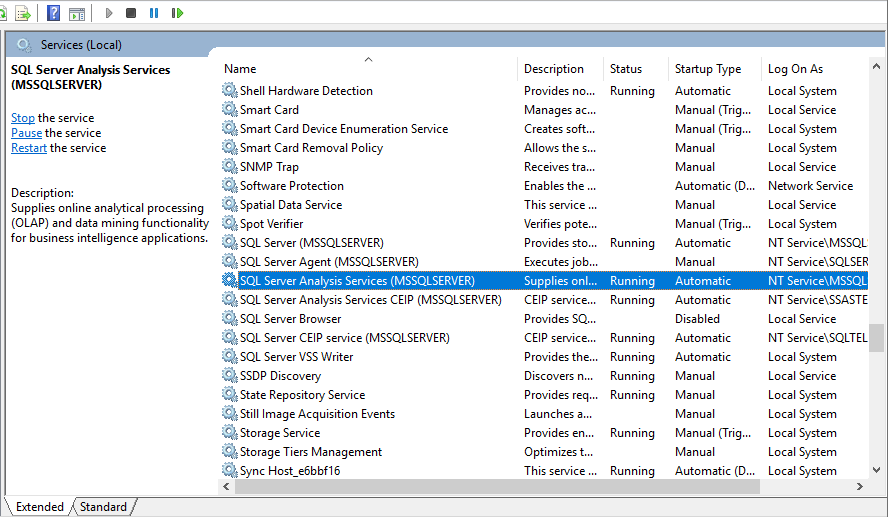Select the Spot Verifier service name
The height and width of the screenshot is (517, 888).
[271, 224]
